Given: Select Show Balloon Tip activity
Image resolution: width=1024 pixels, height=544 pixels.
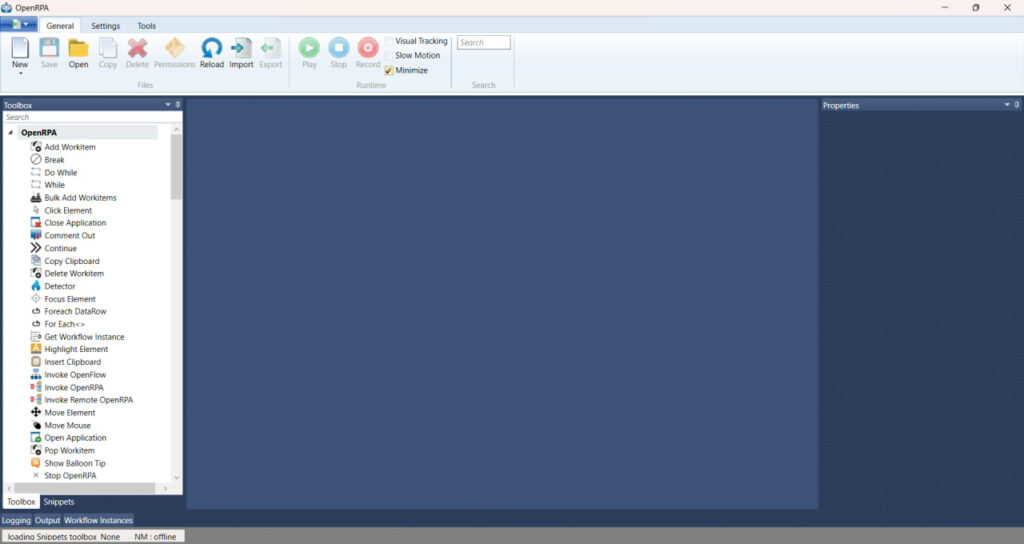Looking at the screenshot, I should click(x=68, y=463).
